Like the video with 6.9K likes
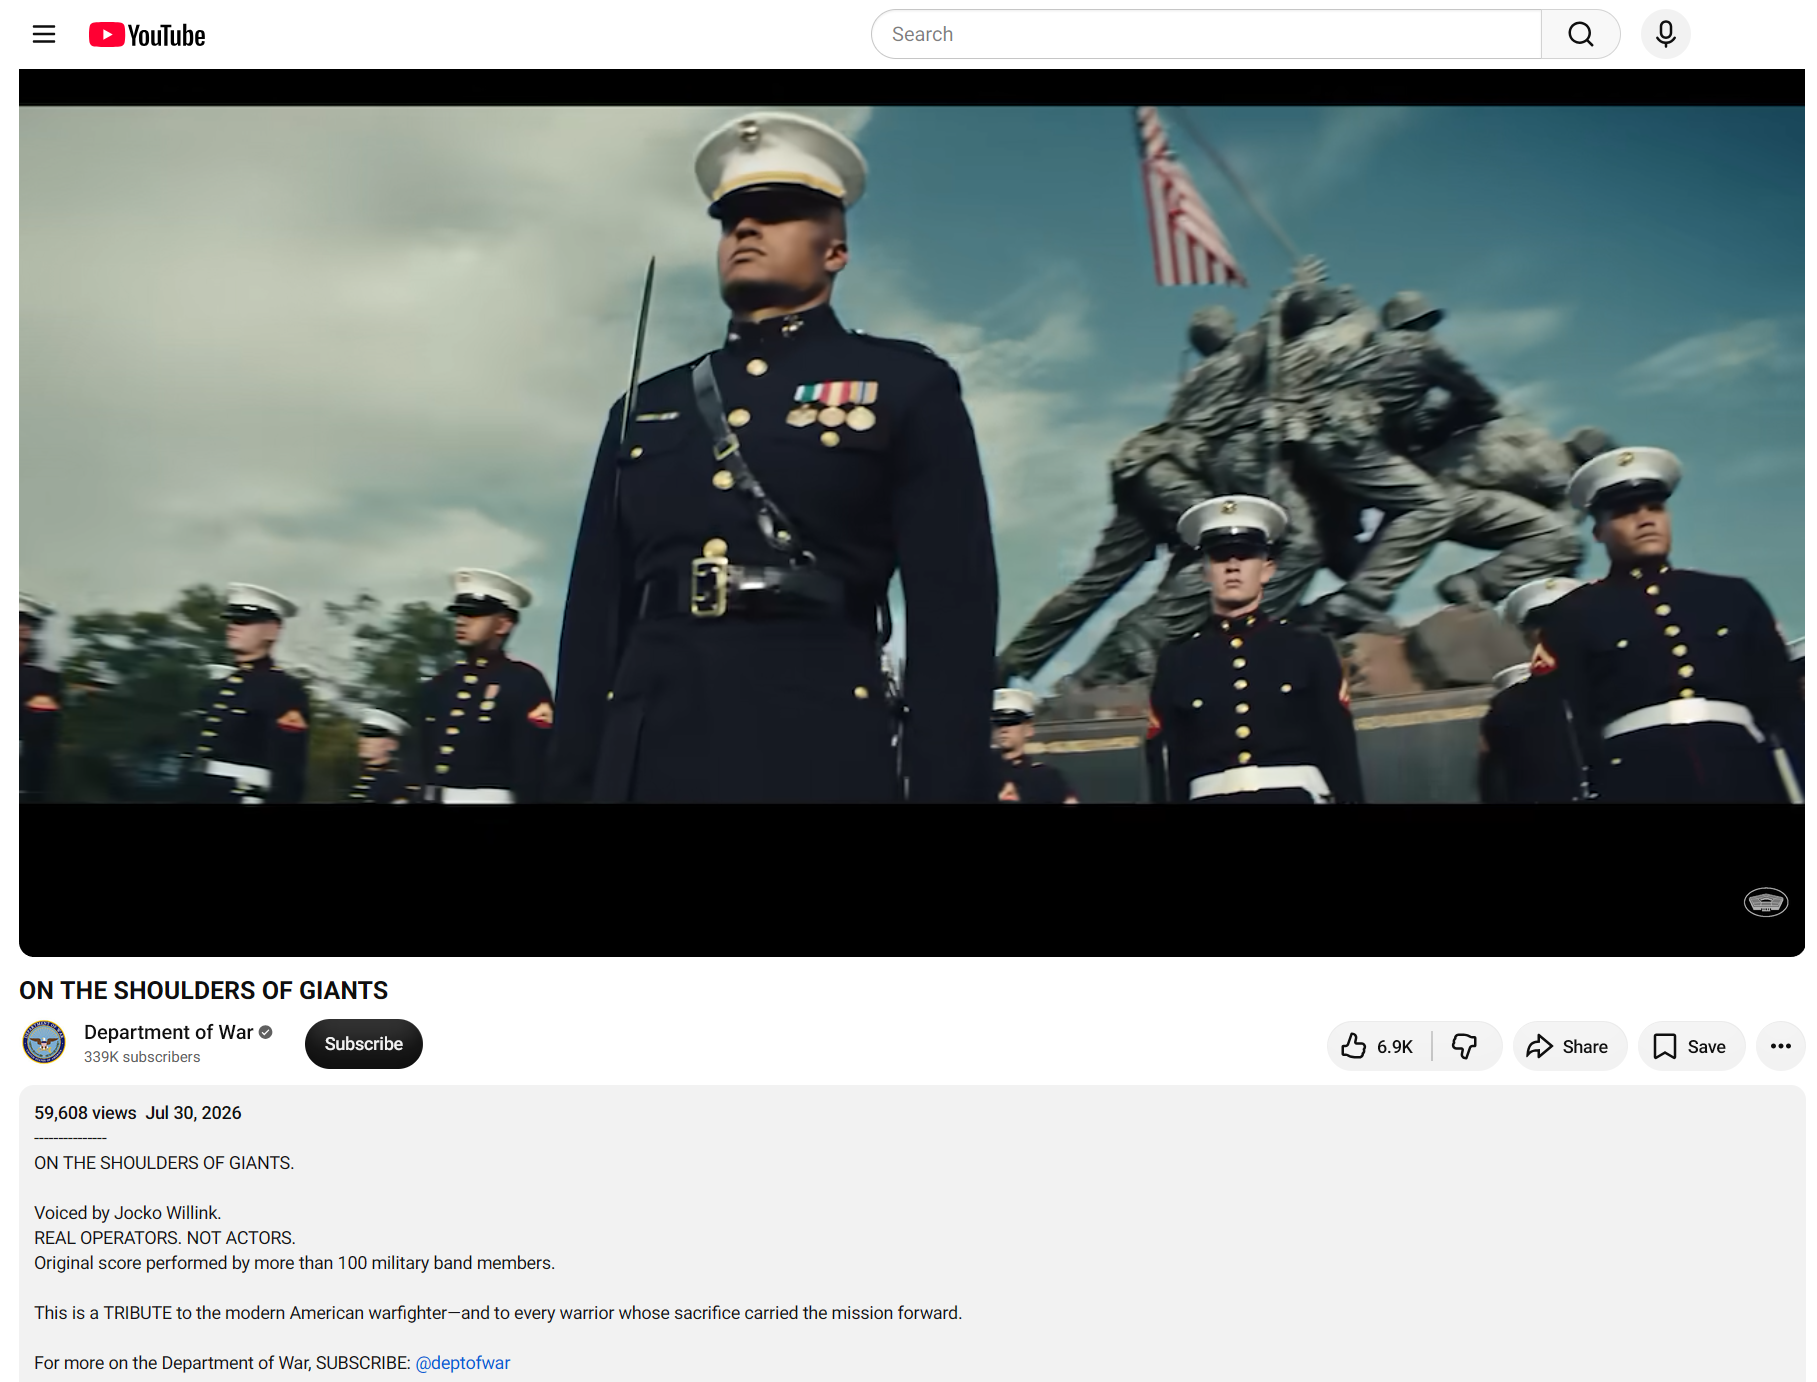 (1378, 1046)
